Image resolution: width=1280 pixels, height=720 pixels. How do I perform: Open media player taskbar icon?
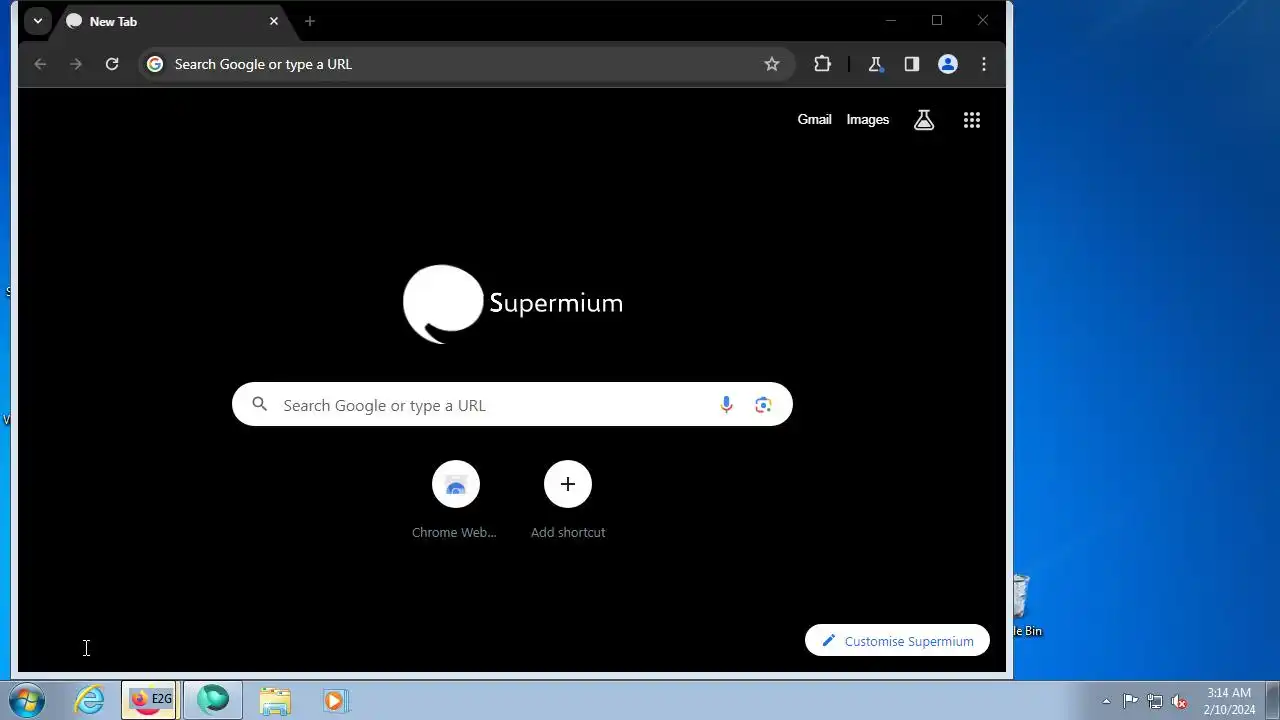335,700
